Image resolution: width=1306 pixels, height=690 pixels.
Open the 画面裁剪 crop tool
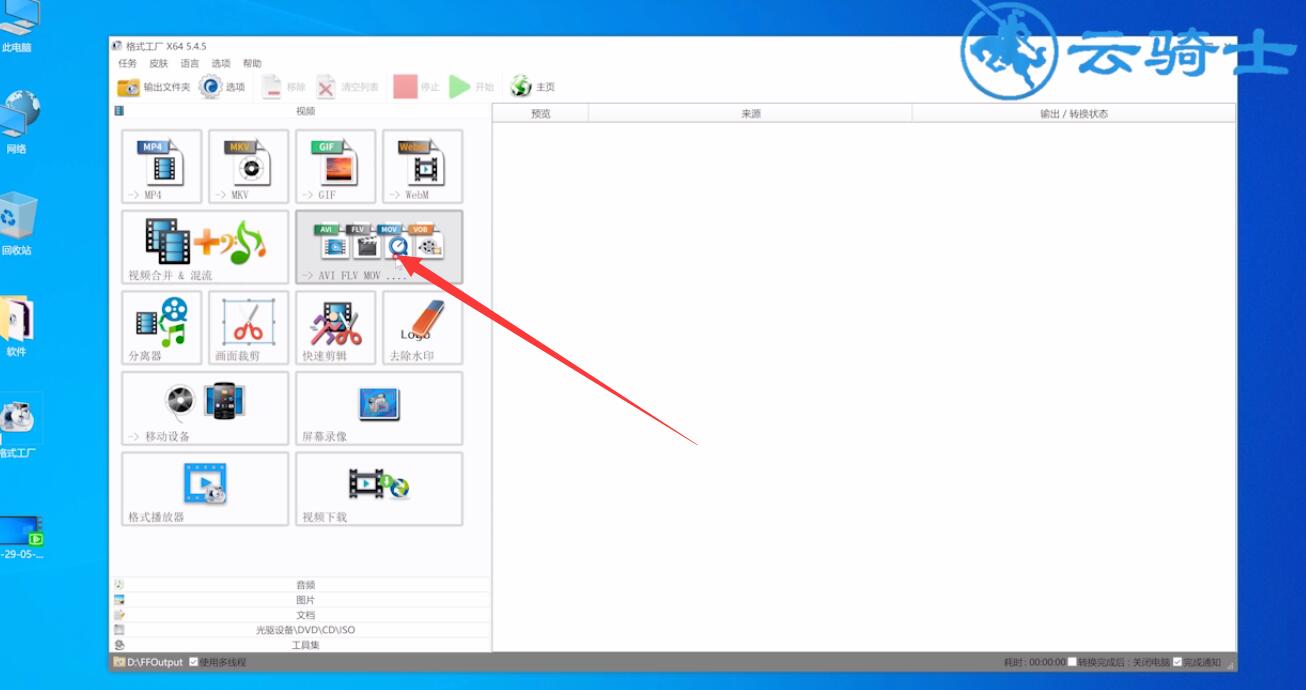tap(249, 328)
